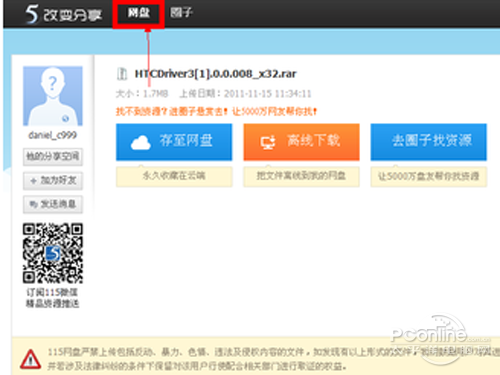Image resolution: width=500 pixels, height=375 pixels.
Task: Click the 让5000万盘友帮你找资源 hint text
Action: pyautogui.click(x=429, y=176)
